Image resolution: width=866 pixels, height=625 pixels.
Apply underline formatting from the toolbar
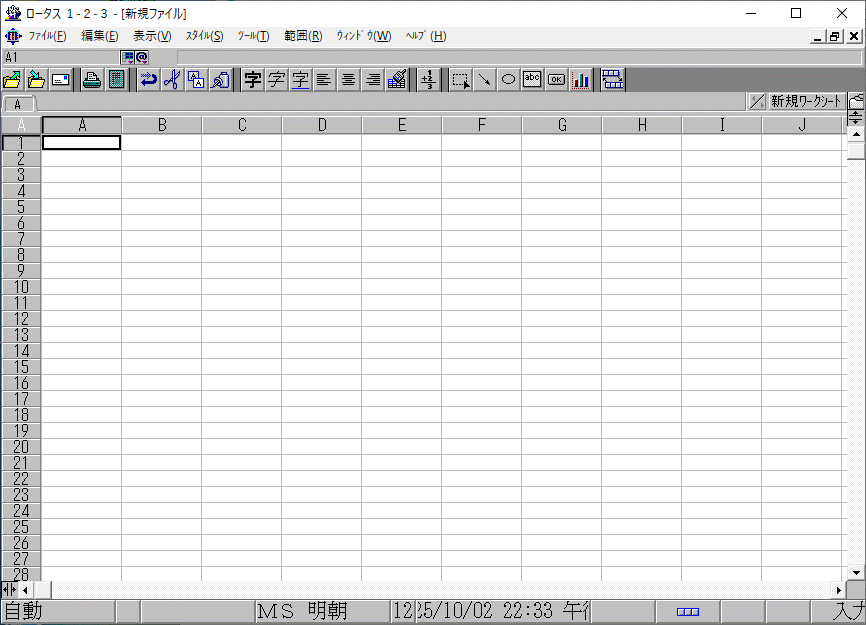(x=300, y=80)
